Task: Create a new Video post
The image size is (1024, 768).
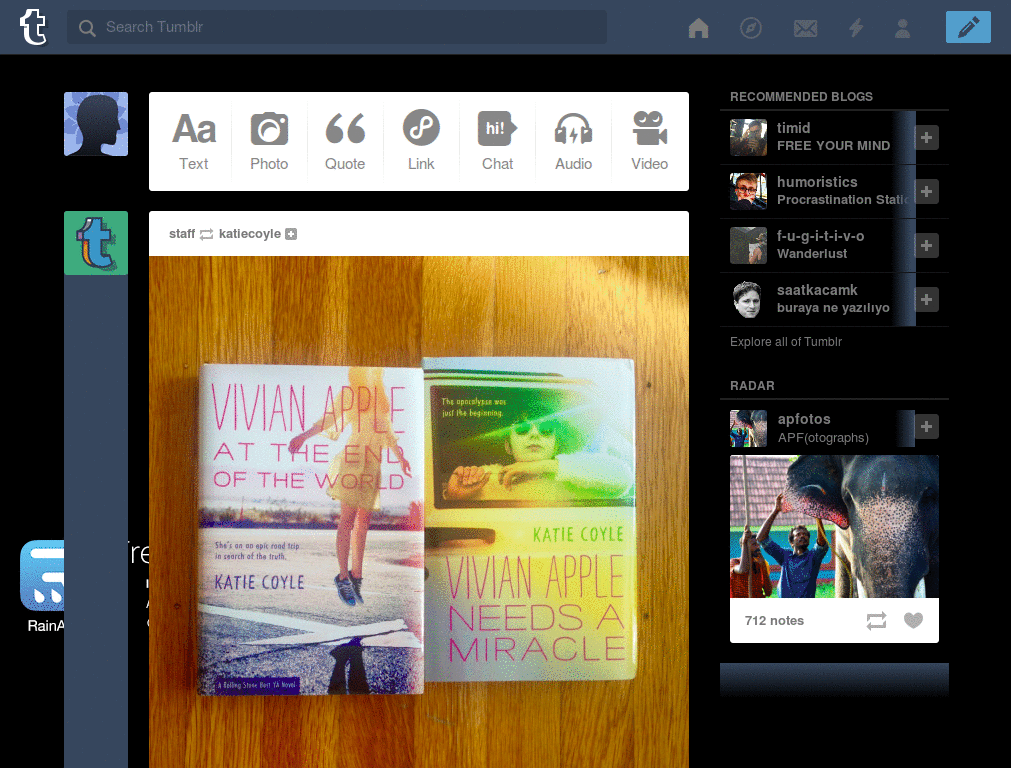Action: (649, 141)
